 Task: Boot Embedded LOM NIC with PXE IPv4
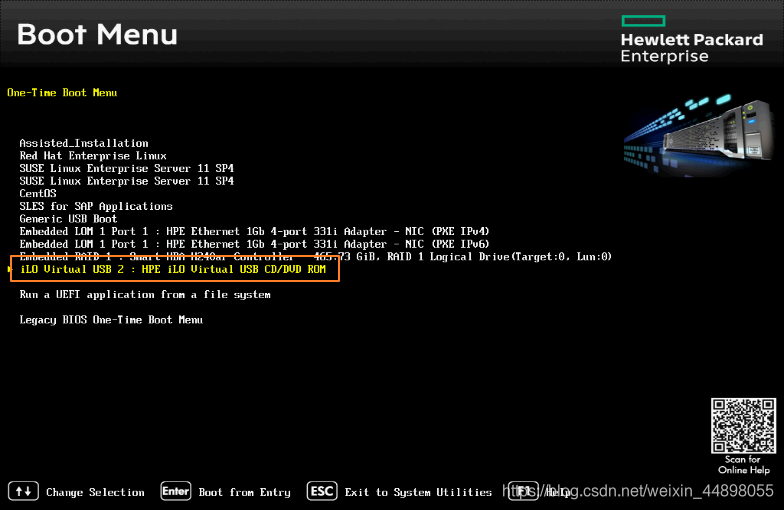coord(254,232)
